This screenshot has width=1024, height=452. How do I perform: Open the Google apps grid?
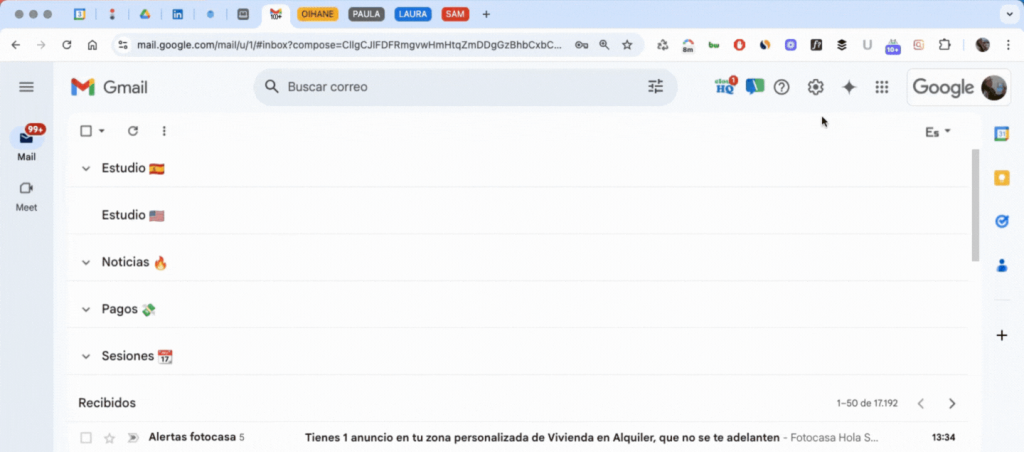pos(882,87)
